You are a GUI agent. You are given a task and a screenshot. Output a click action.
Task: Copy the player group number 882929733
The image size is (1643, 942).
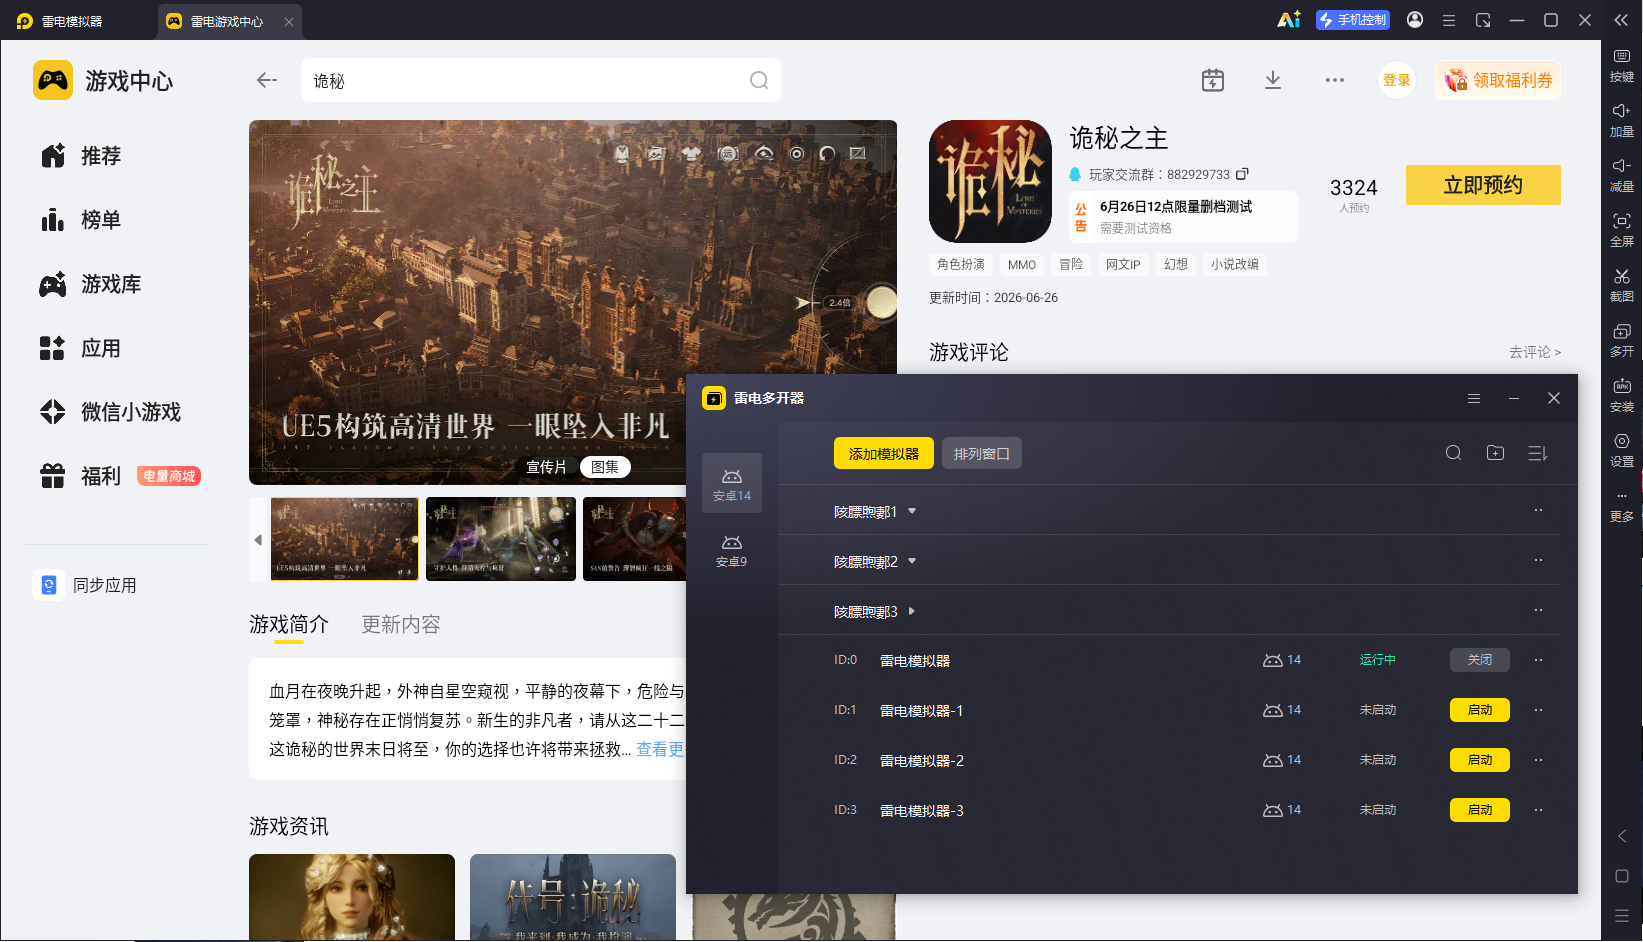pyautogui.click(x=1242, y=174)
